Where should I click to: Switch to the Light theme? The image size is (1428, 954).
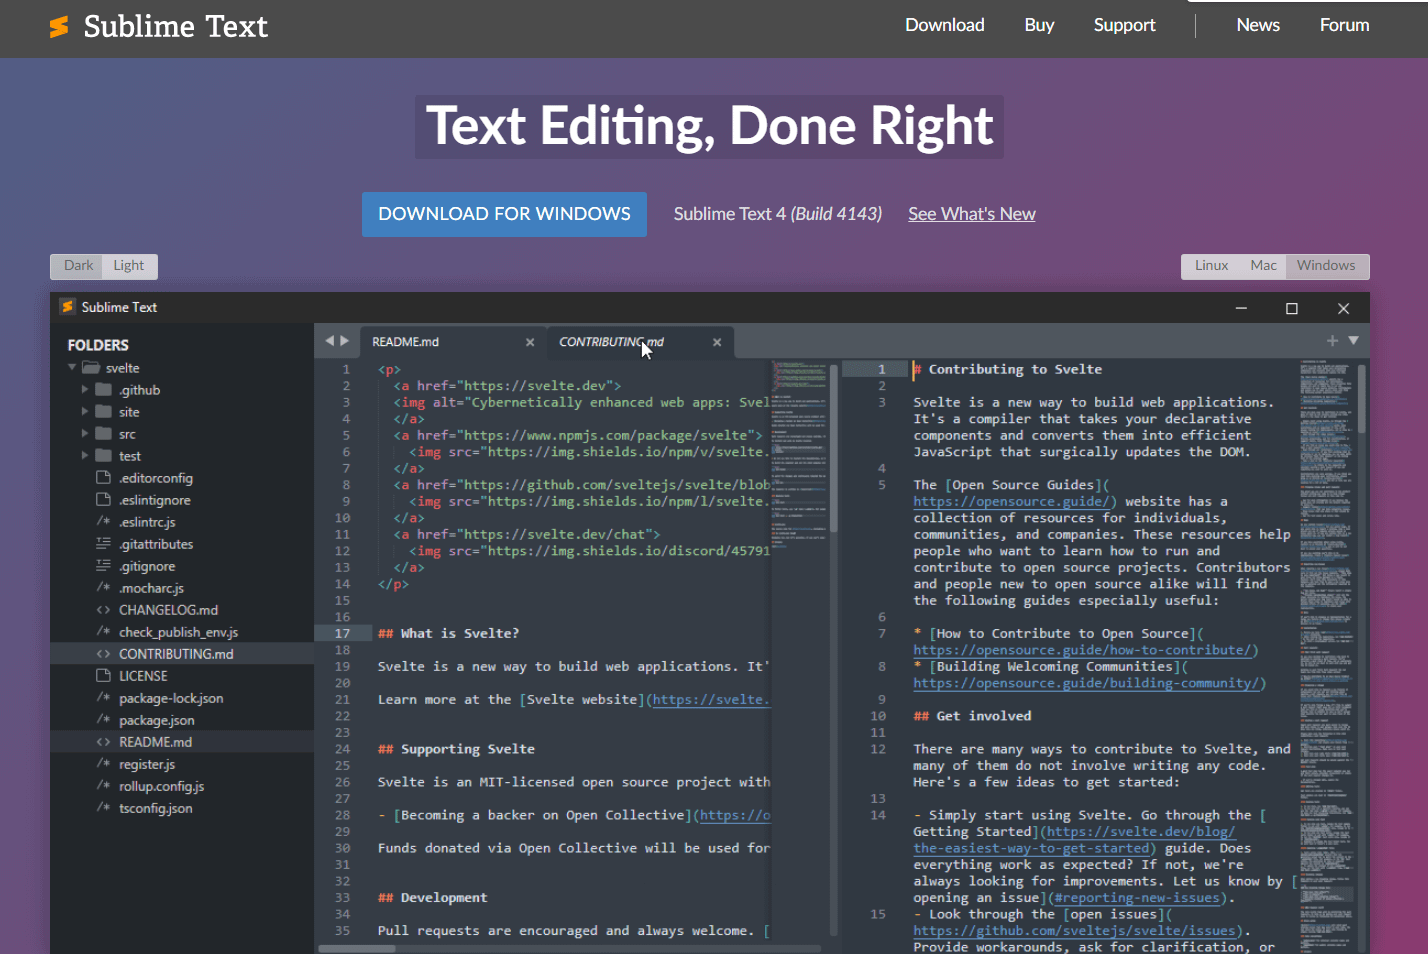tap(128, 265)
